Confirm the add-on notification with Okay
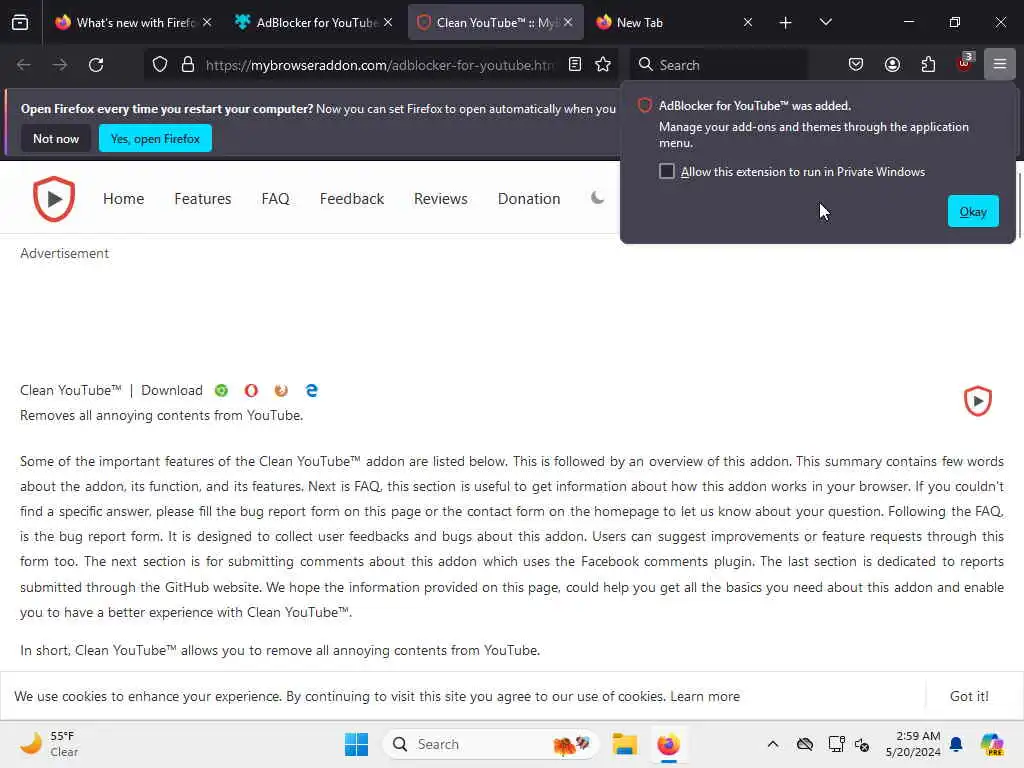This screenshot has width=1024, height=768. tap(972, 211)
